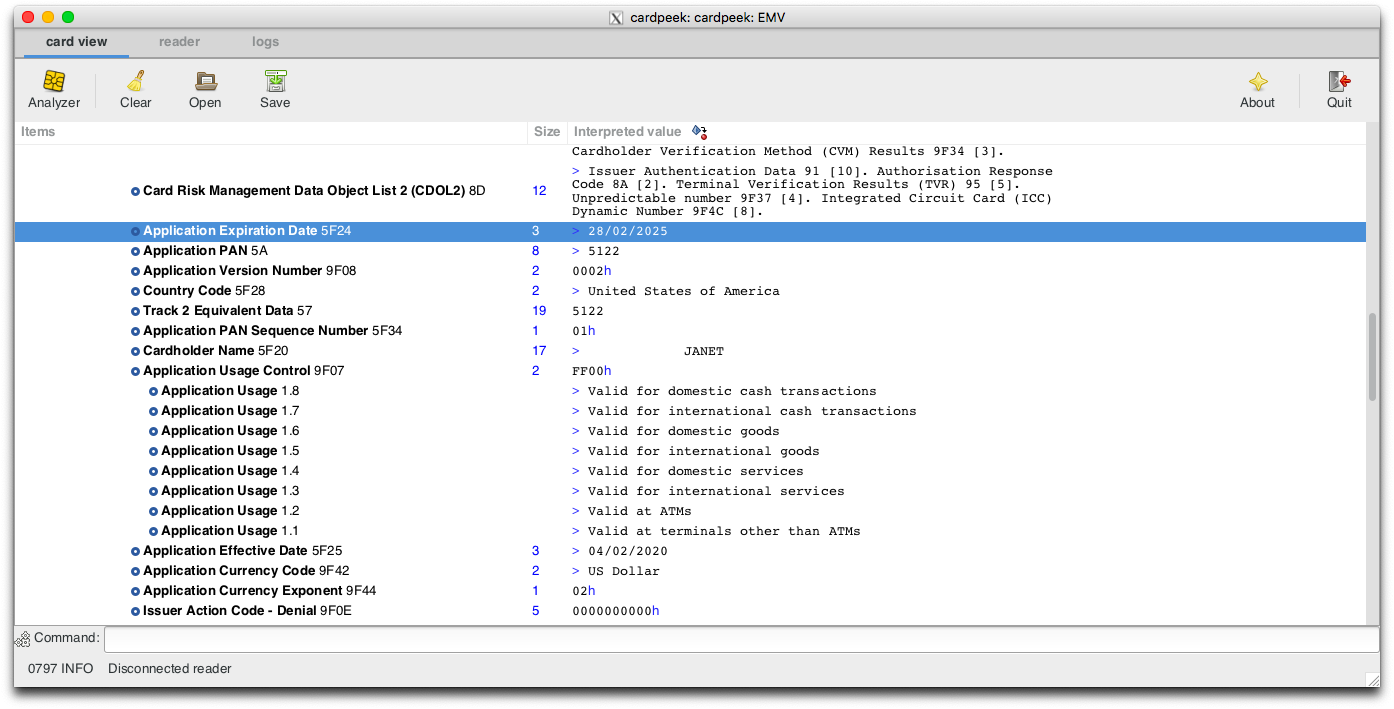This screenshot has height=709, width=1394.
Task: Select Application Usage 1.8 row
Action: click(690, 391)
